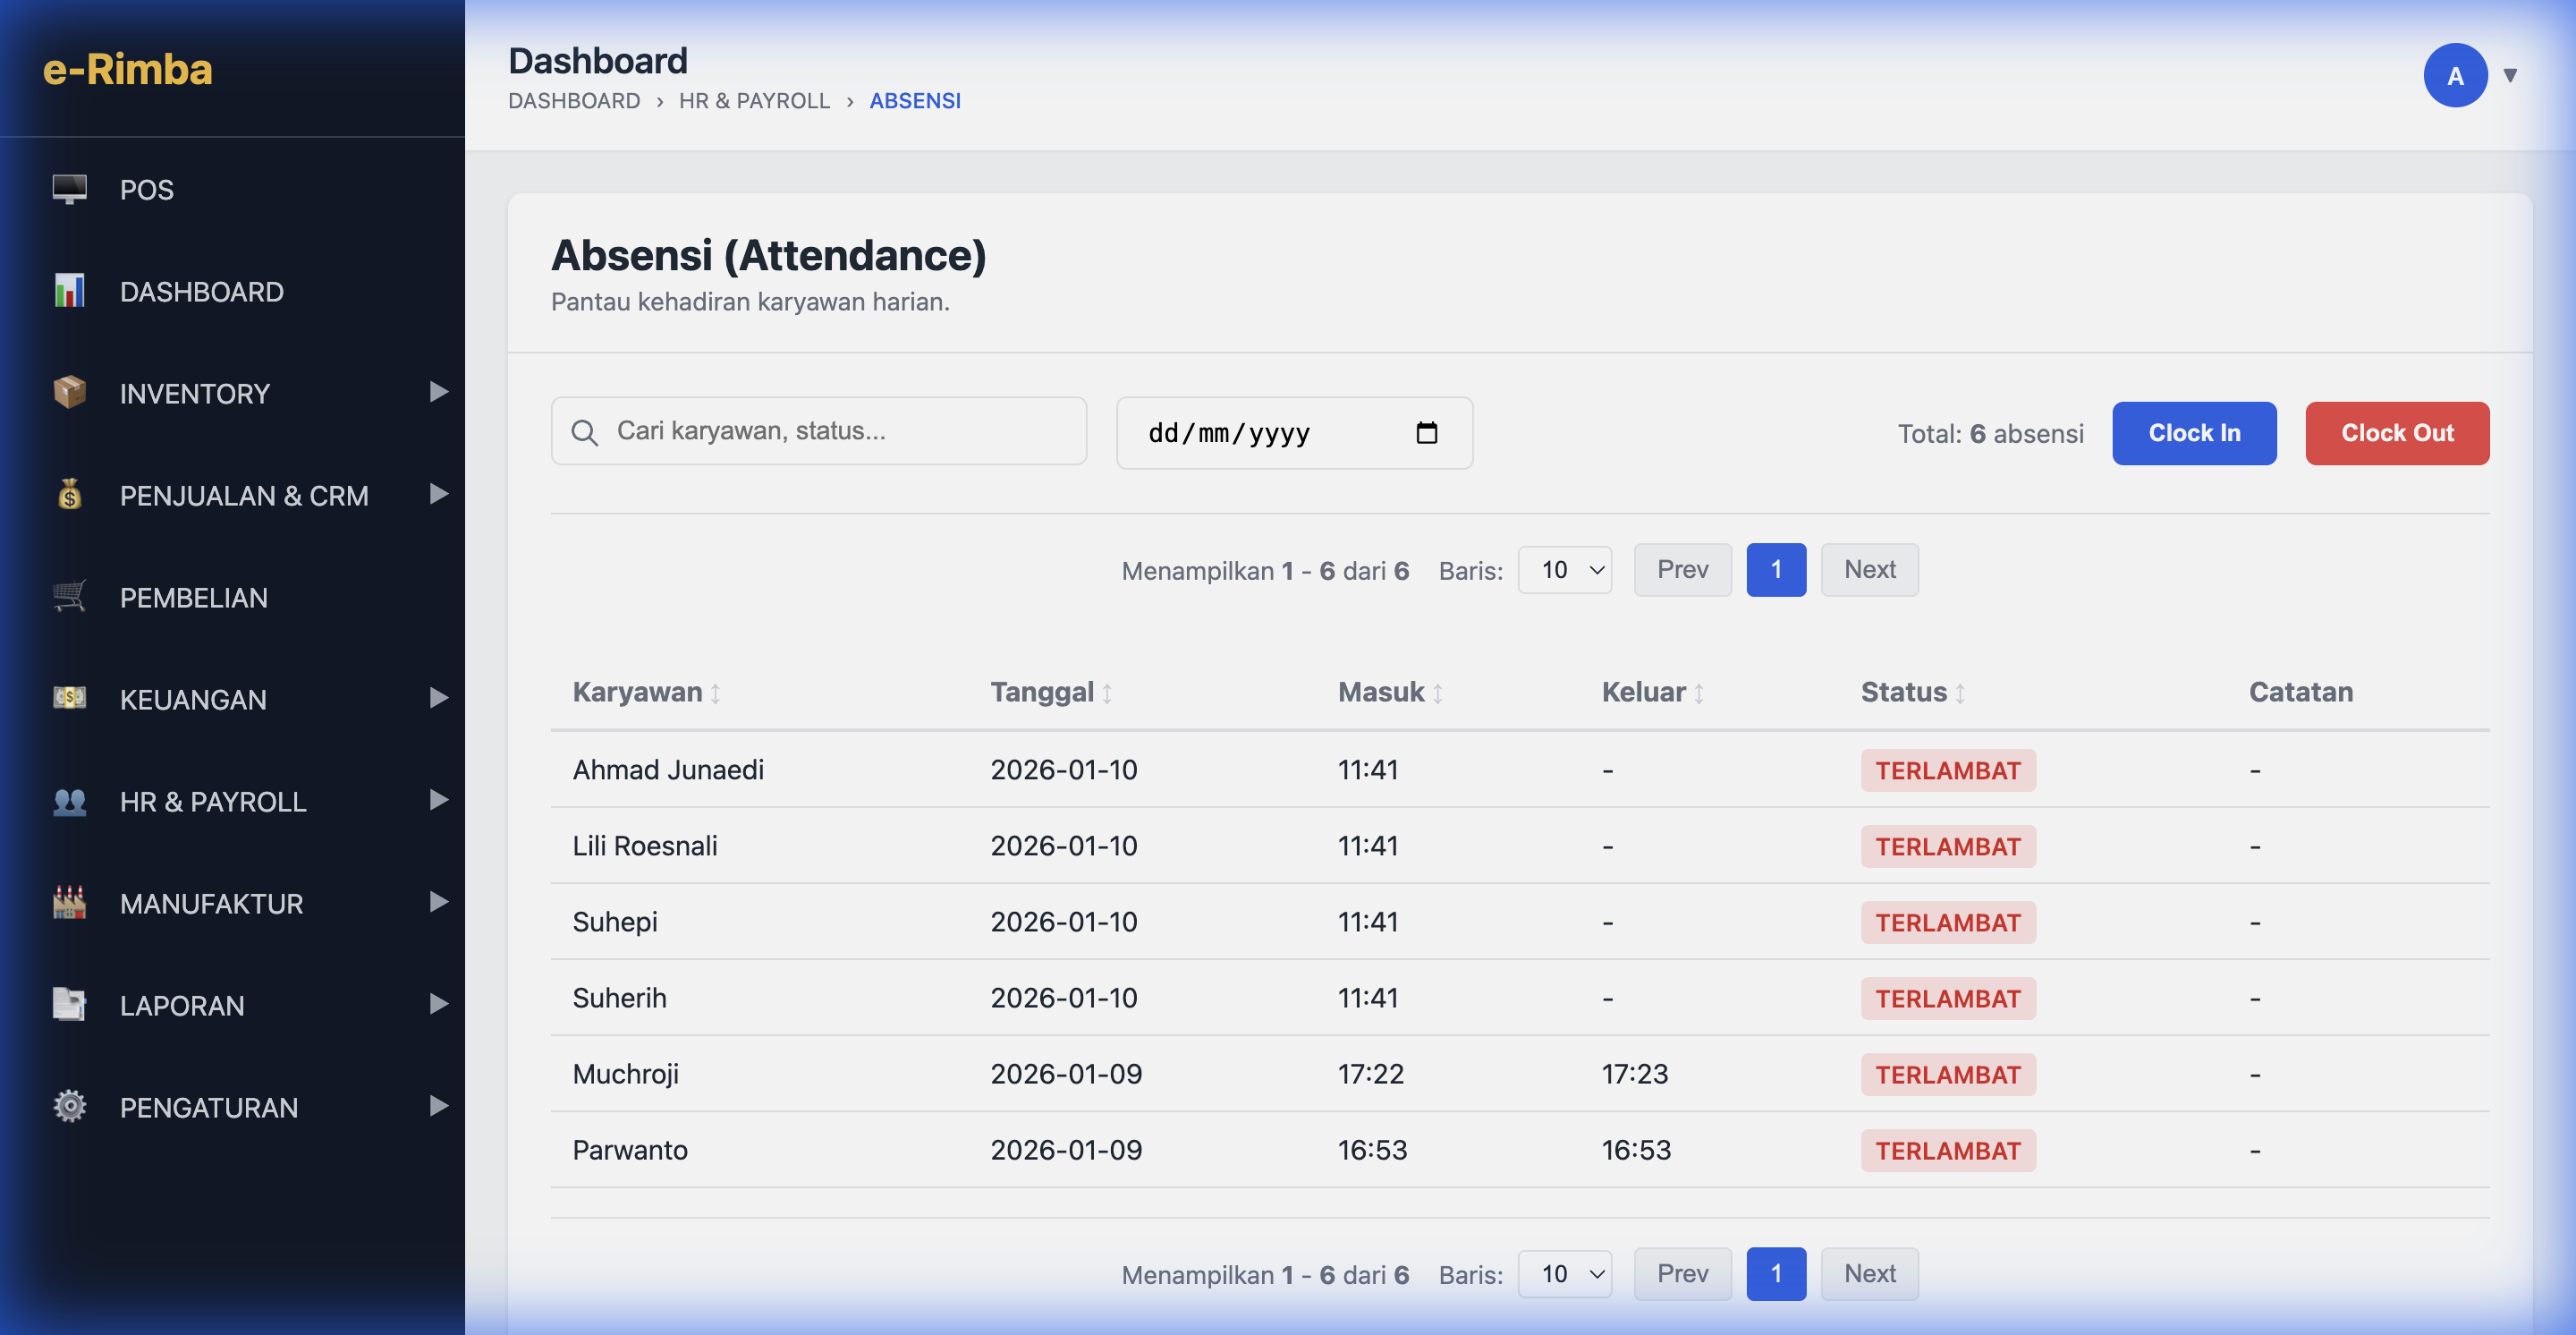Click the Laporan report document icon

(68, 1005)
